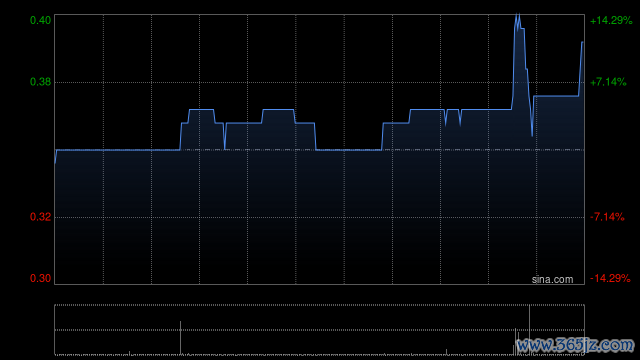This screenshot has height=360, width=640.
Task: Click the final price point at line's right end
Action: pos(582,42)
